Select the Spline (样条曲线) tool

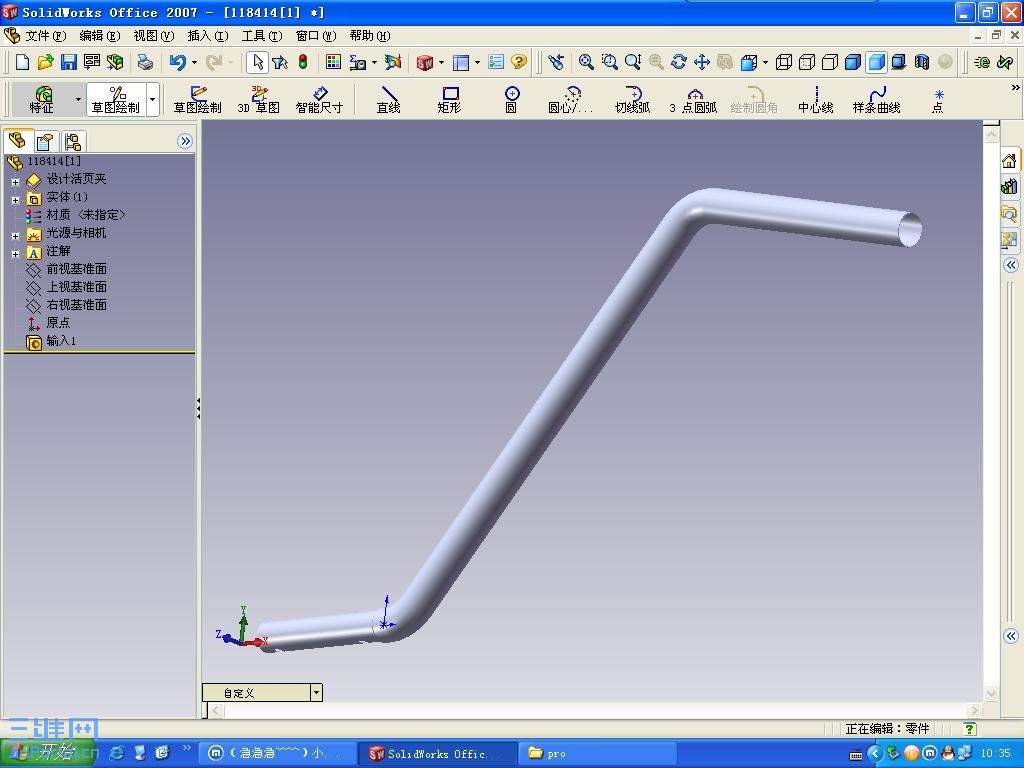(876, 99)
